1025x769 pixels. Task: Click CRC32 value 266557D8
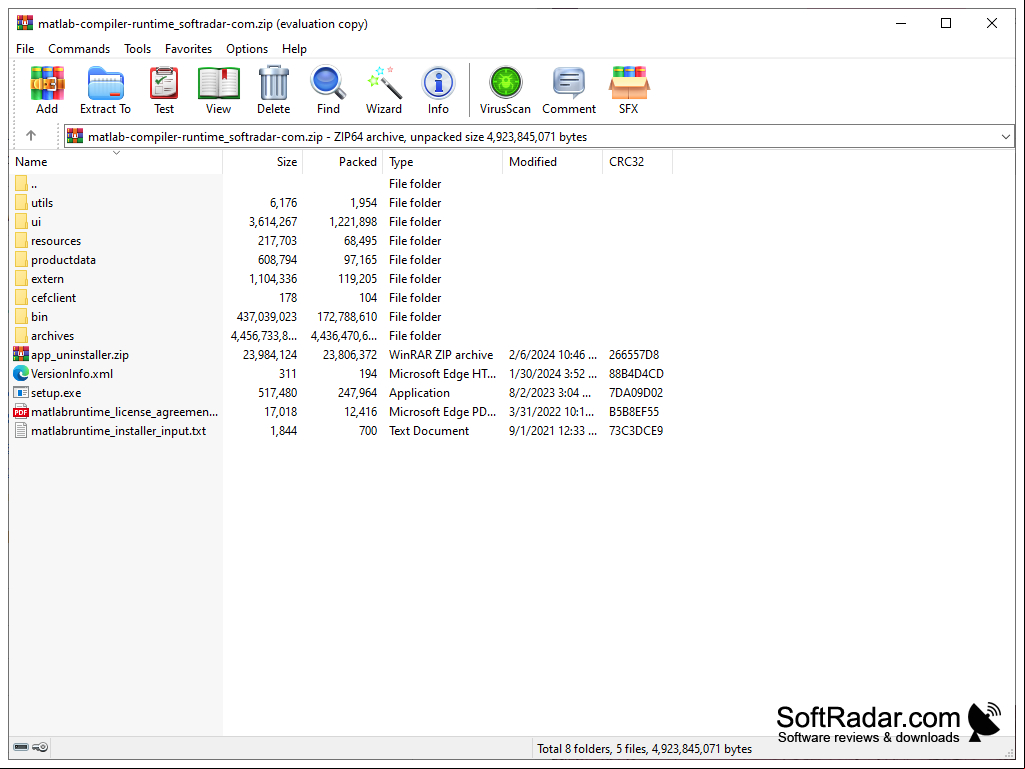coord(634,354)
